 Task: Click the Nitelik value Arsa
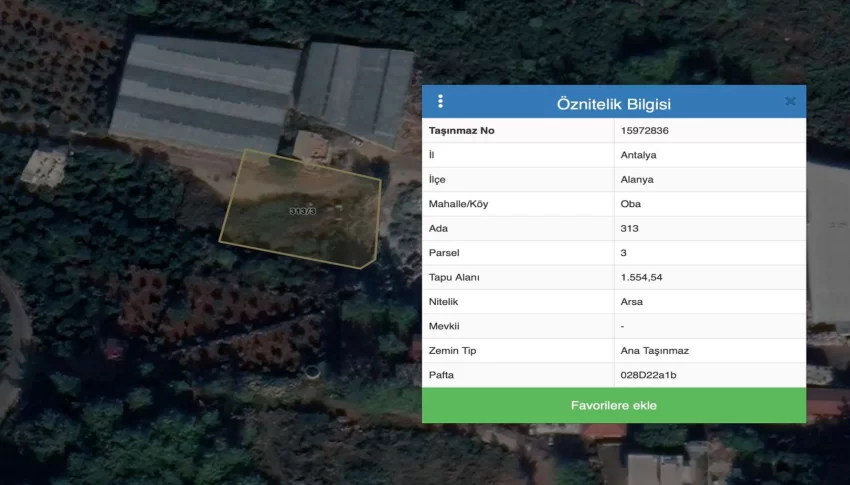click(632, 302)
